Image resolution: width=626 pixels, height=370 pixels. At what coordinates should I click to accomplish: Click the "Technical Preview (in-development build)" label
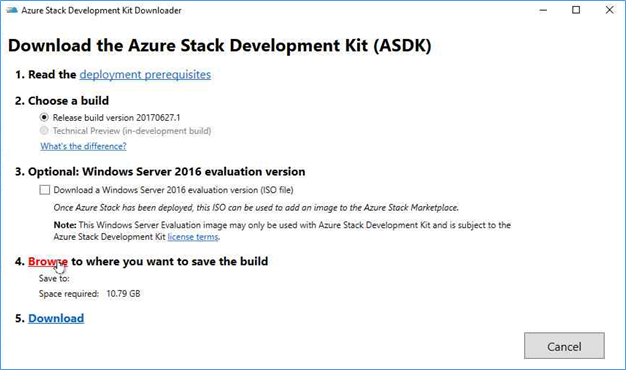coord(132,131)
